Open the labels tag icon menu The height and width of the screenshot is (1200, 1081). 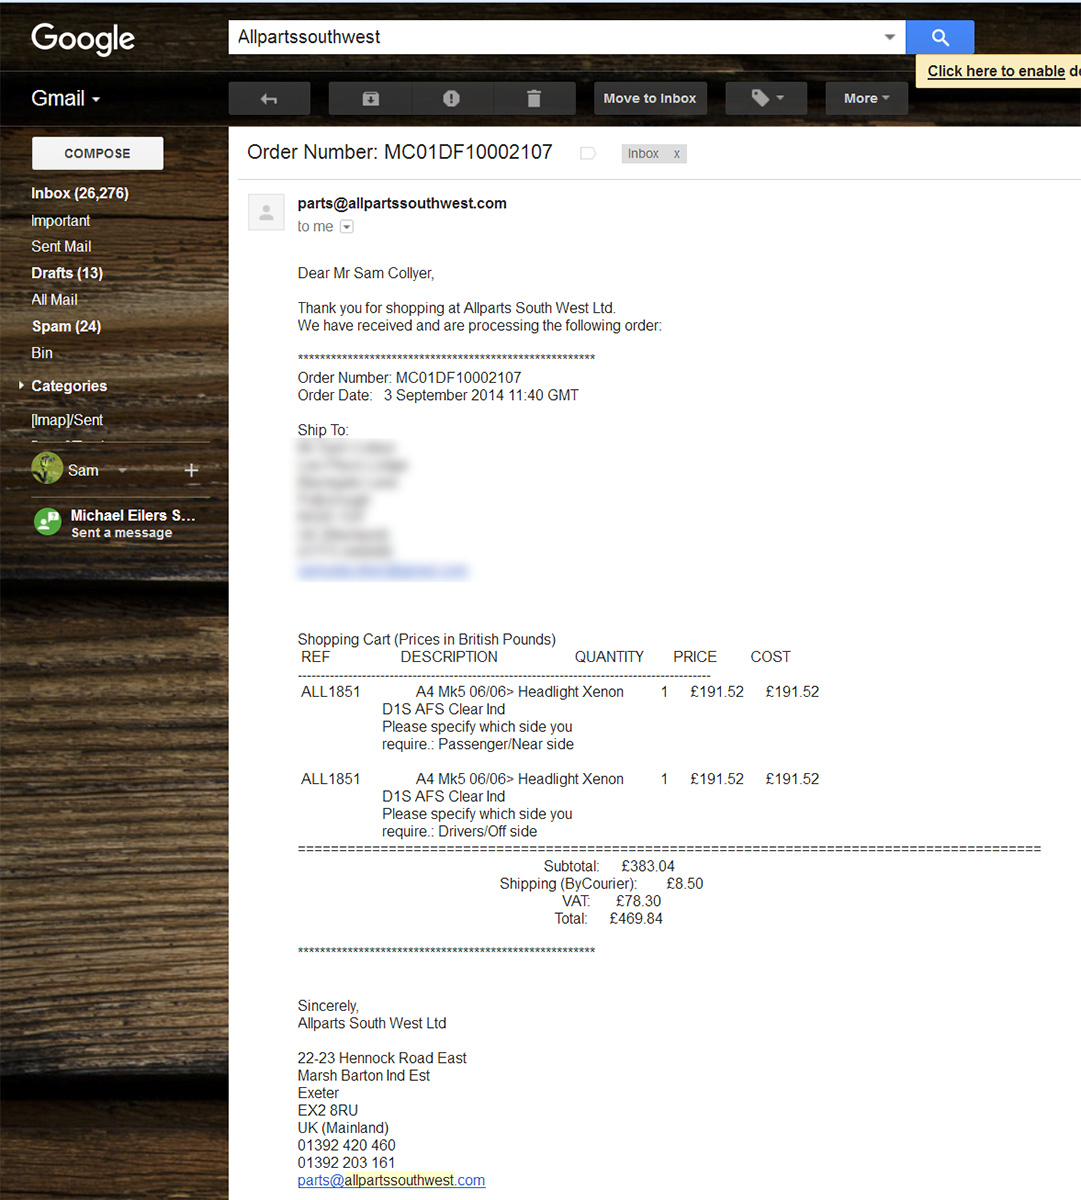click(x=766, y=99)
